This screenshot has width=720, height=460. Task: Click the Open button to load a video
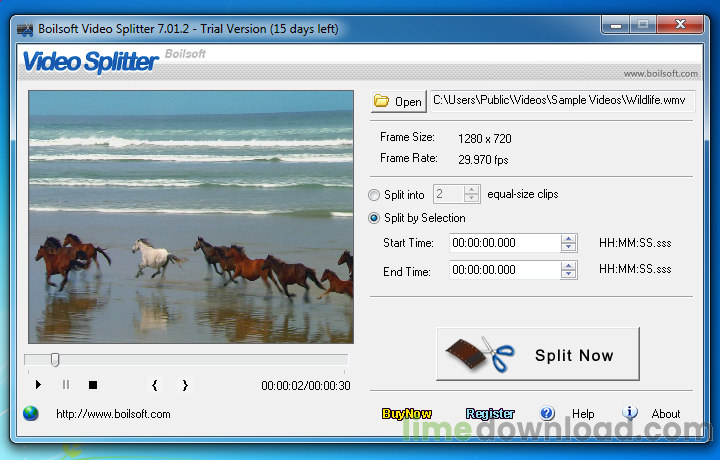tap(398, 101)
